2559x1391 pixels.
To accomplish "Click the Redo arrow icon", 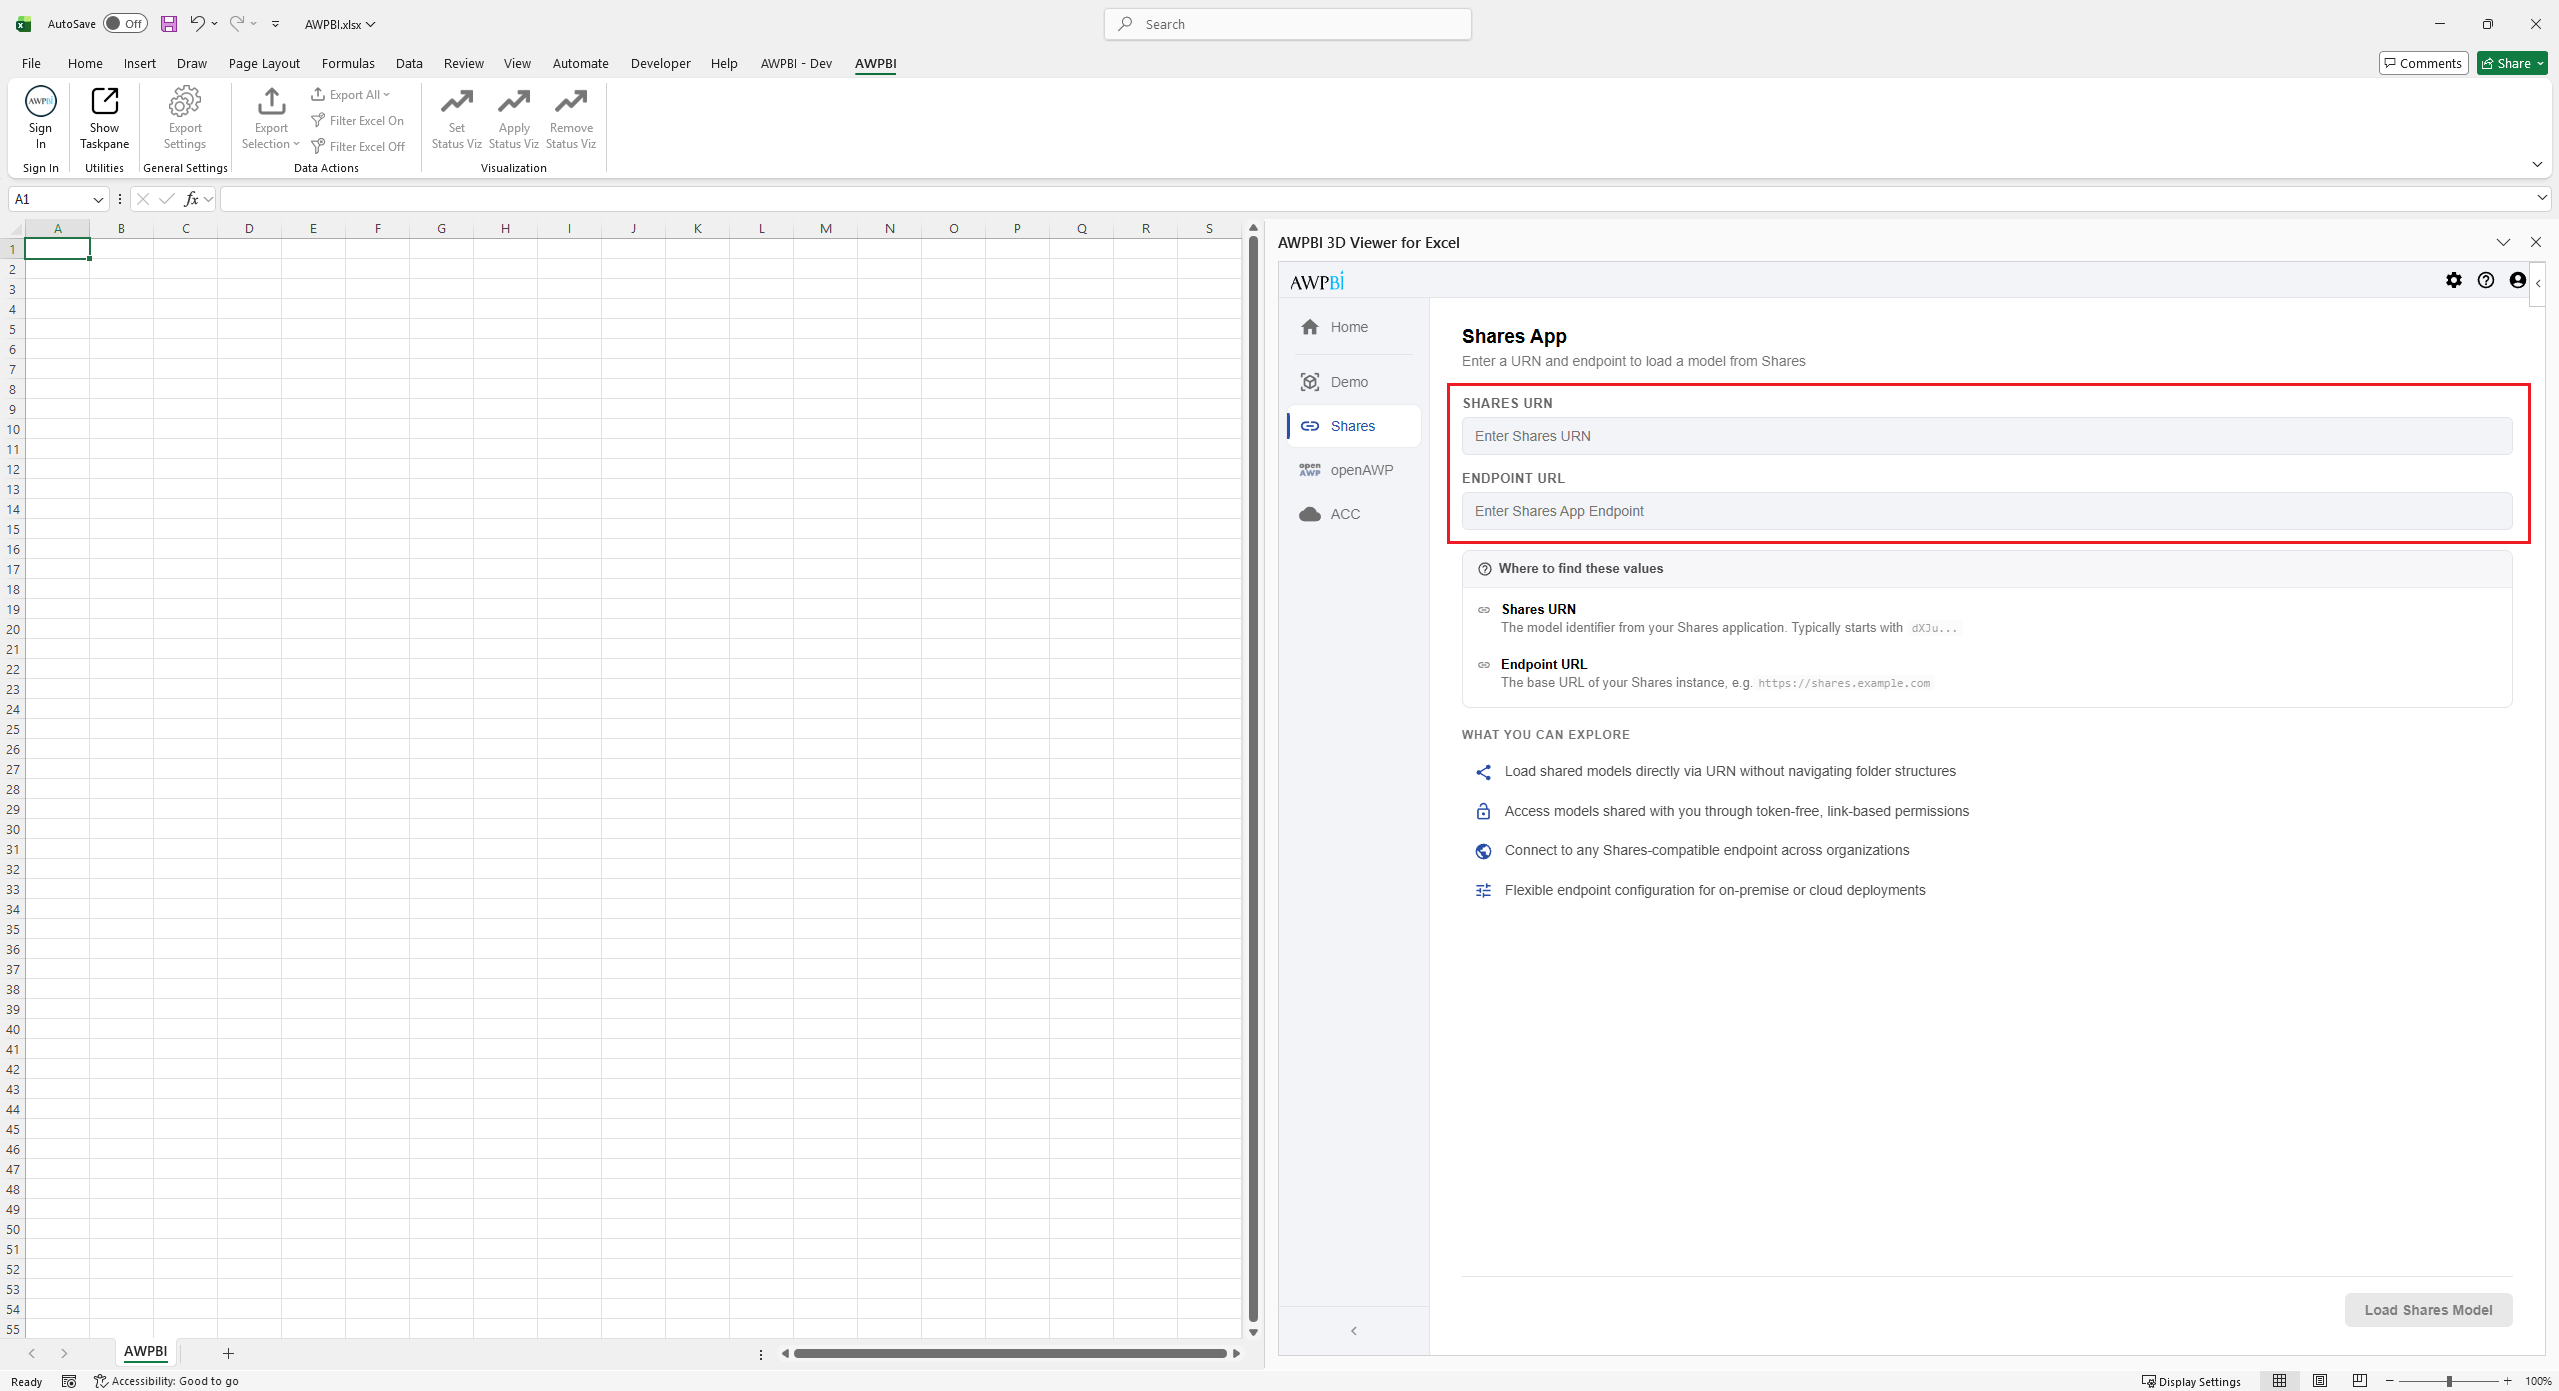I will coord(237,23).
